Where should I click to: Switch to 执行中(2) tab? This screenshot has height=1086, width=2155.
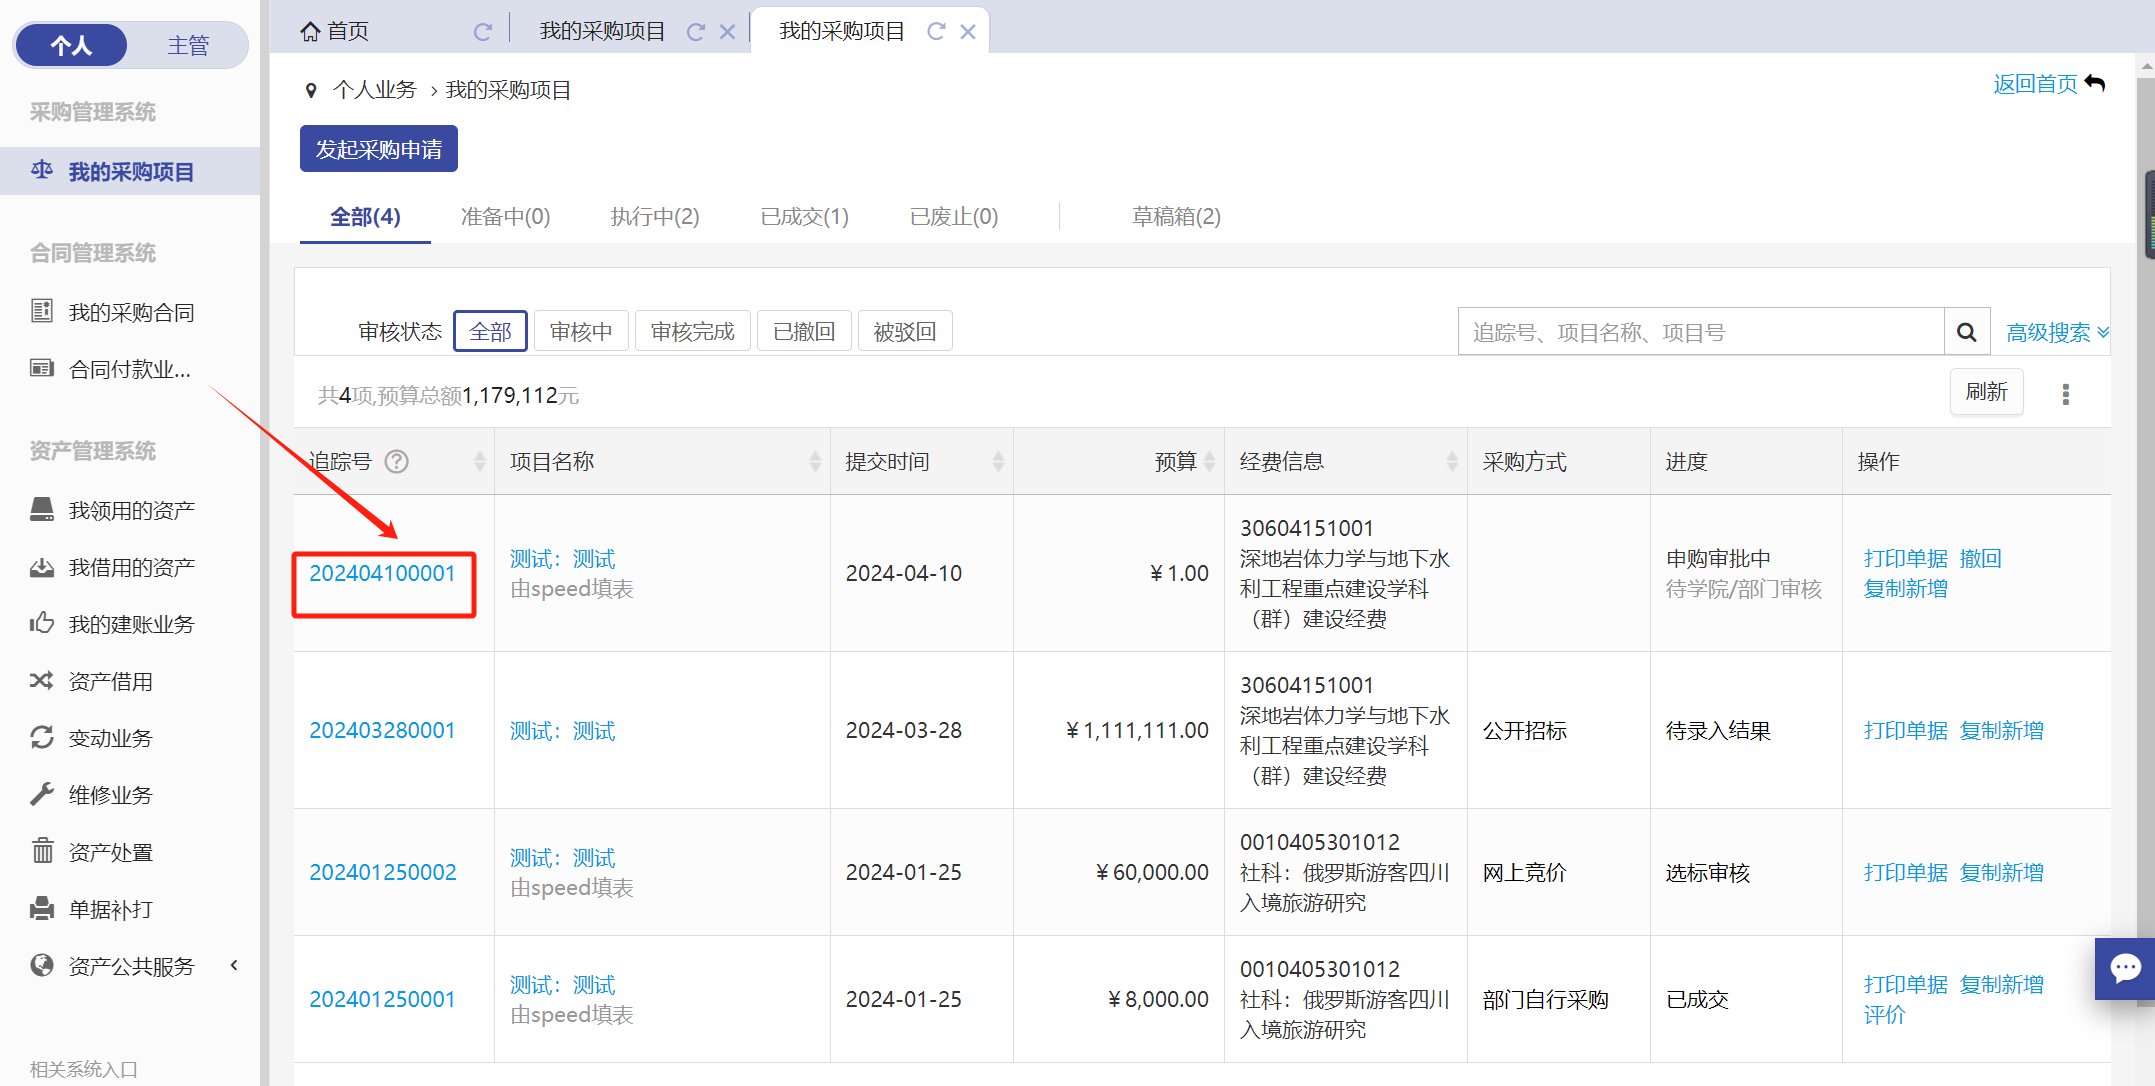tap(655, 217)
